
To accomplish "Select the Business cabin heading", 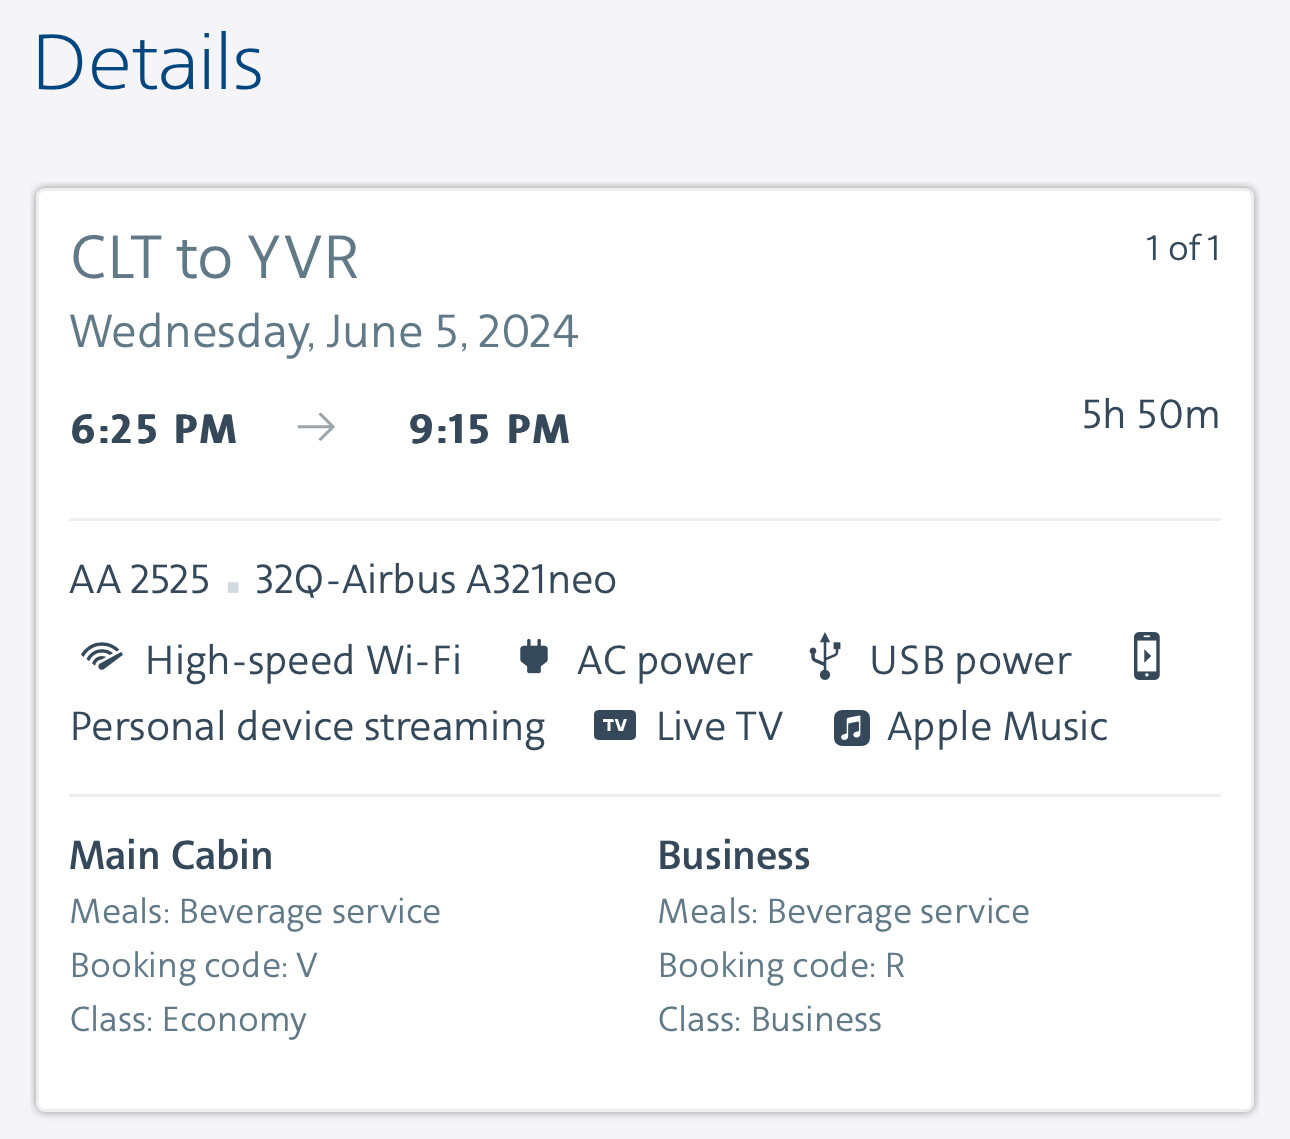I will click(733, 856).
